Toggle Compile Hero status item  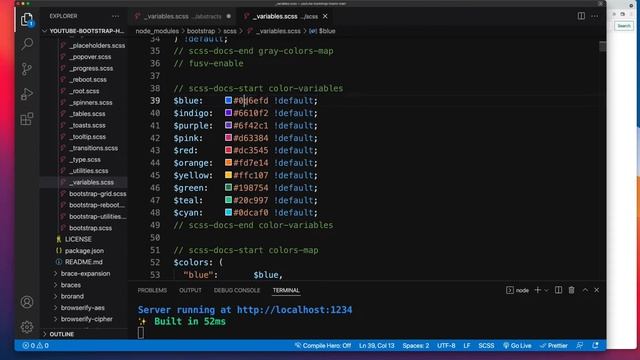322,345
